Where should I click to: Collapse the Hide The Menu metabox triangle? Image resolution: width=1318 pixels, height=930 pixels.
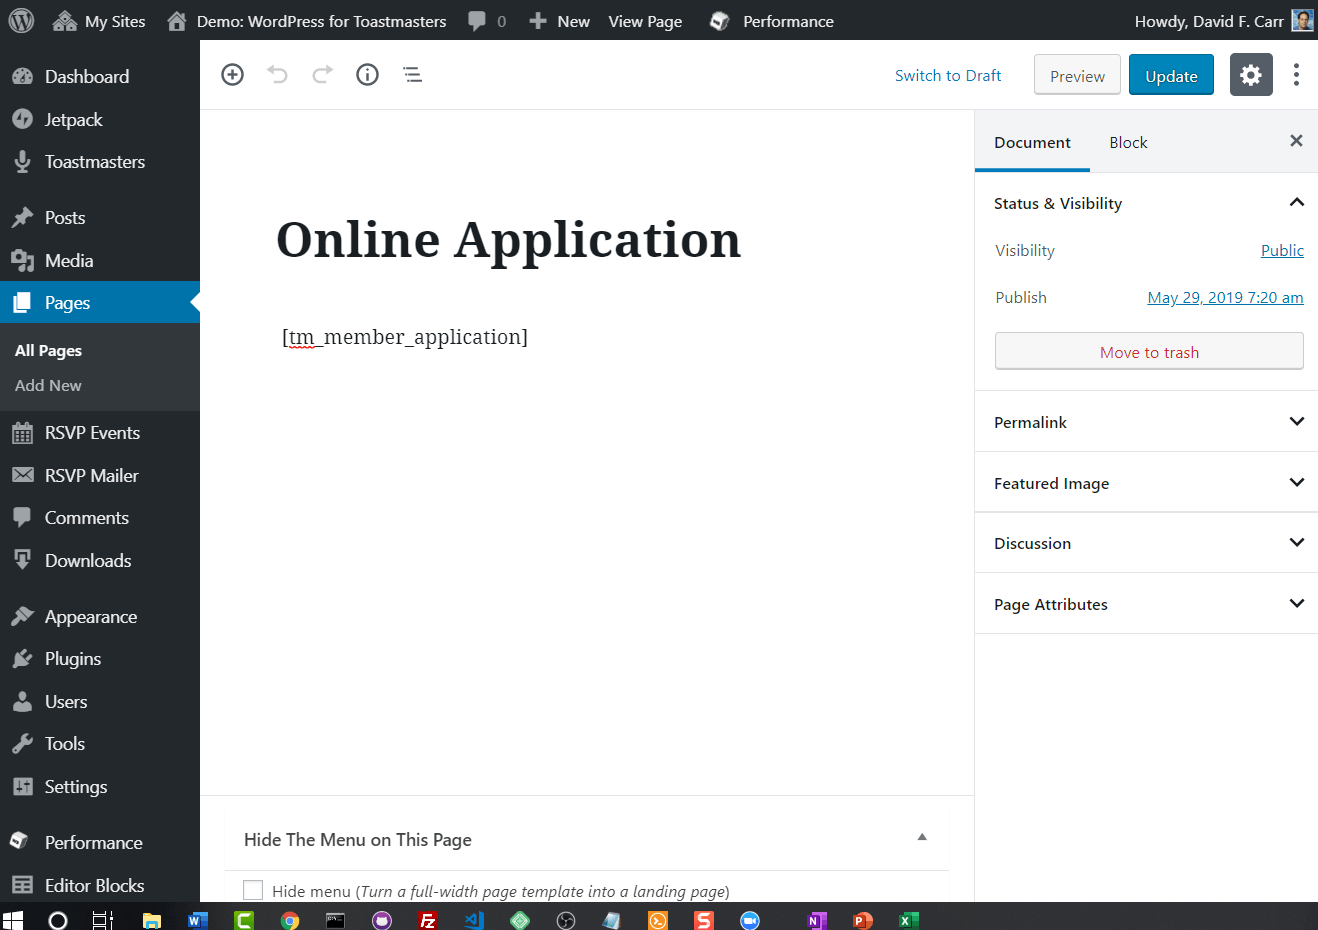[922, 837]
